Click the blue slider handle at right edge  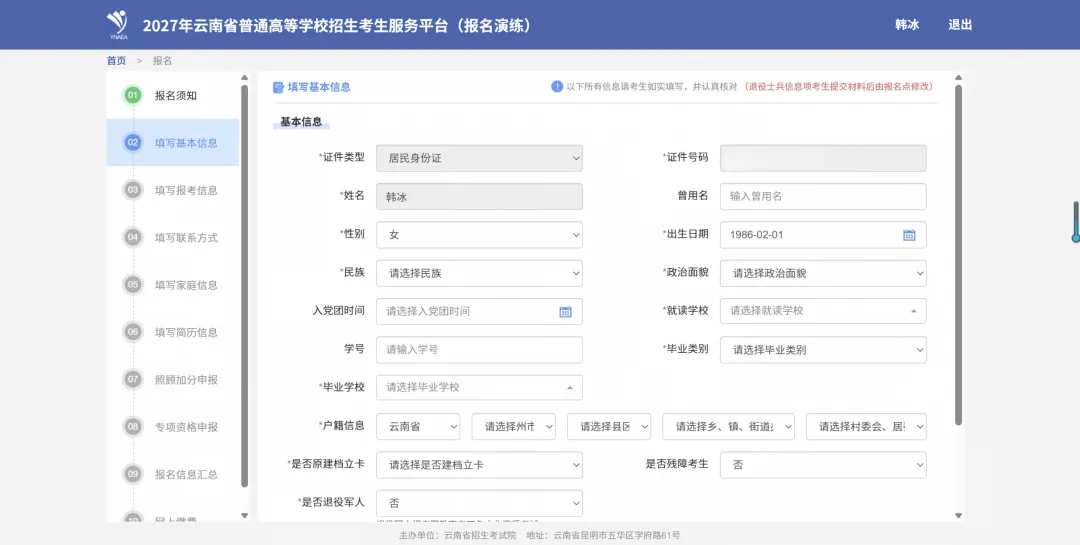pyautogui.click(x=1075, y=238)
